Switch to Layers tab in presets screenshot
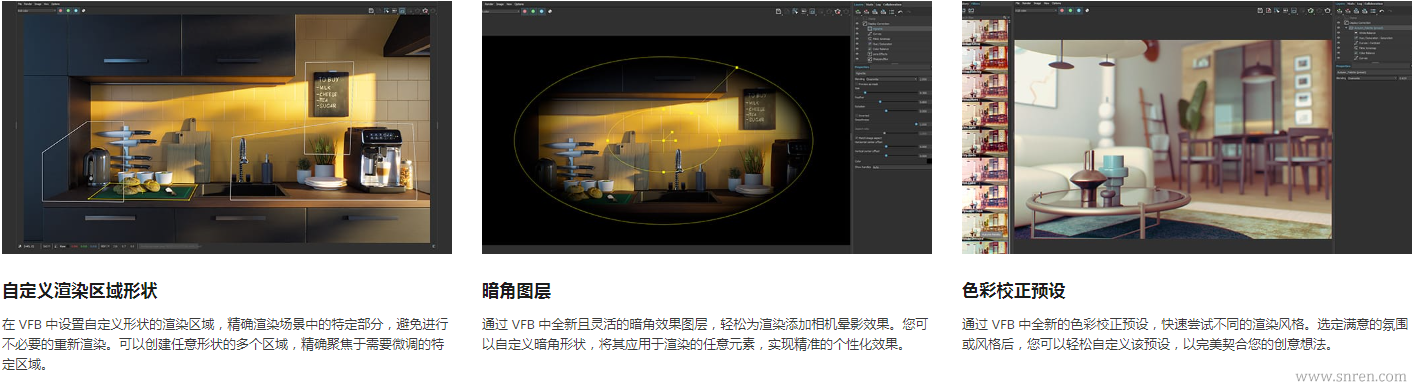1414x388 pixels. coord(1340,4)
